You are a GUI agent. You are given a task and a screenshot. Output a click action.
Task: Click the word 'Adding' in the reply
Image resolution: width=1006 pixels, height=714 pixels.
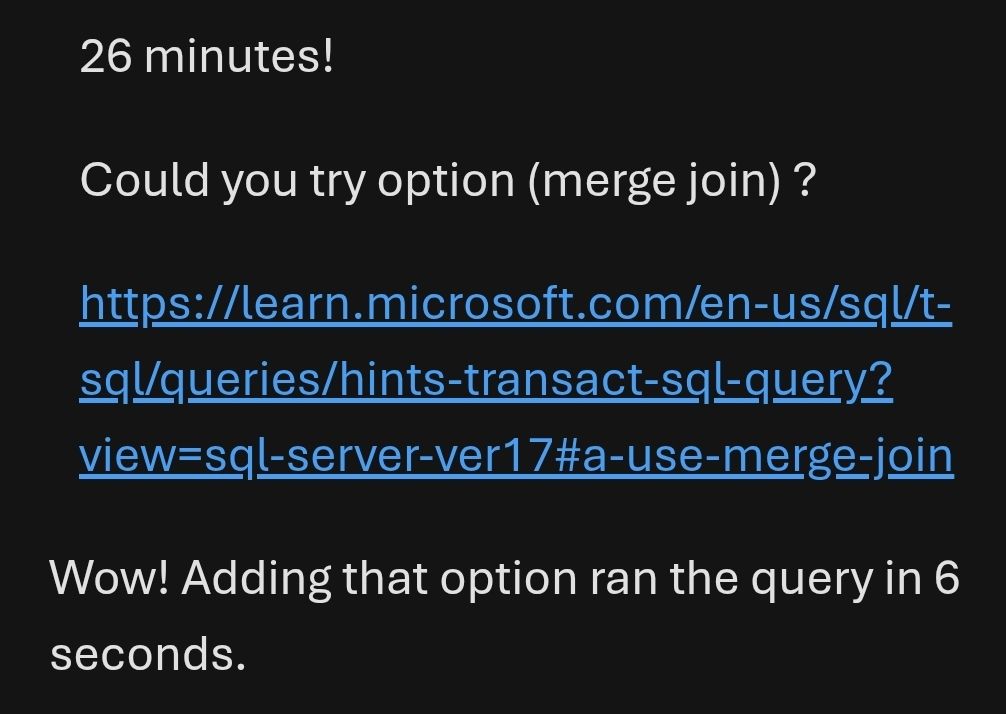tap(256, 578)
